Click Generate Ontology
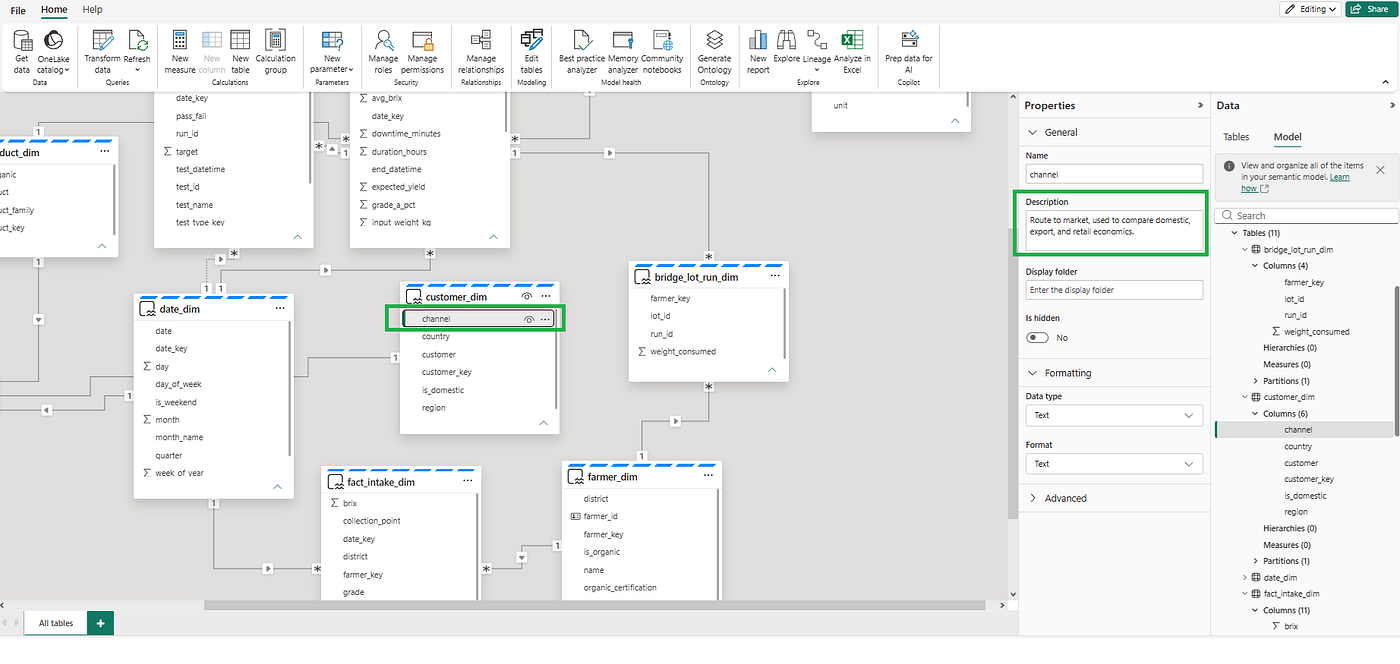This screenshot has width=1400, height=664. tap(714, 50)
